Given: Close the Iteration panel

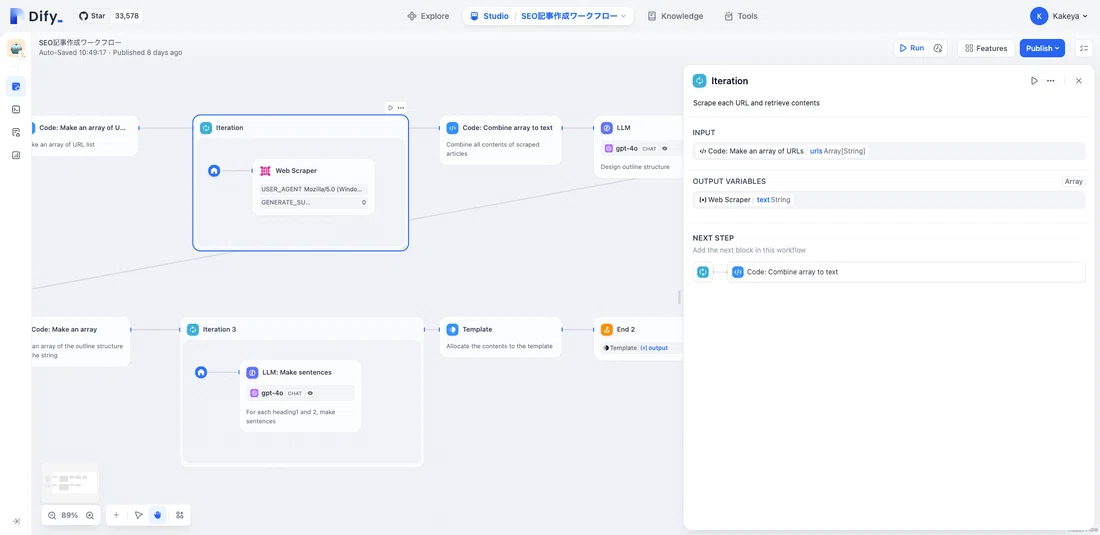Looking at the screenshot, I should [x=1079, y=81].
